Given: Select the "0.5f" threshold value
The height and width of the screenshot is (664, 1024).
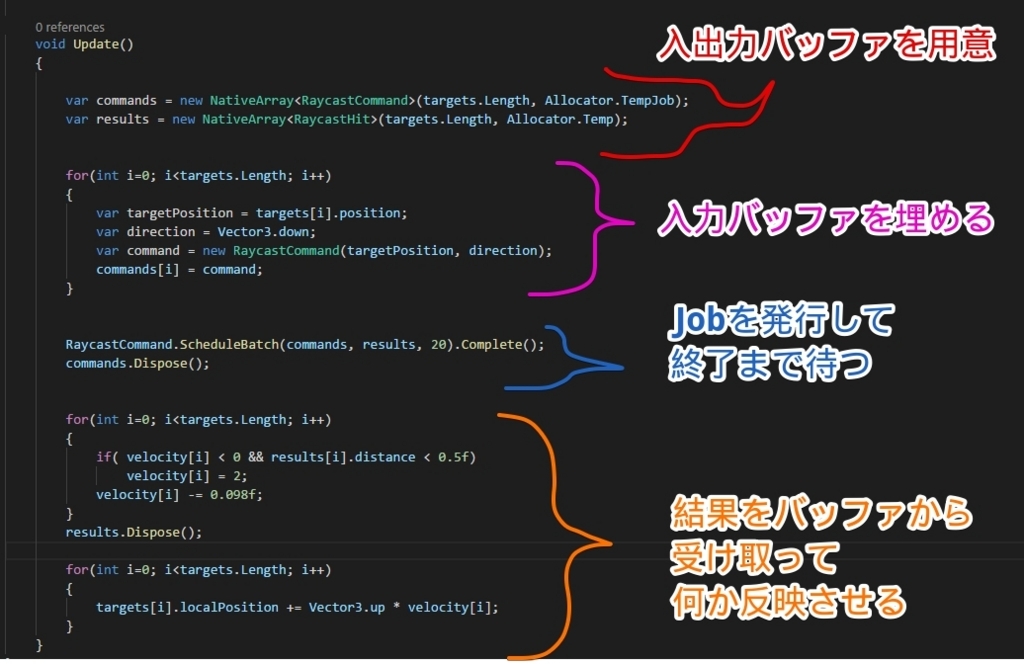Looking at the screenshot, I should [x=453, y=457].
